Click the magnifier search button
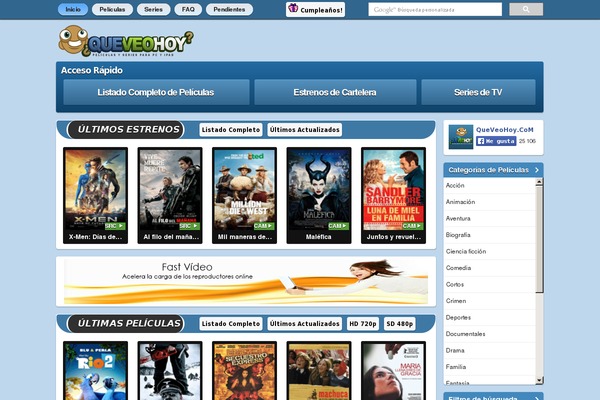This screenshot has height=400, width=600. click(526, 9)
